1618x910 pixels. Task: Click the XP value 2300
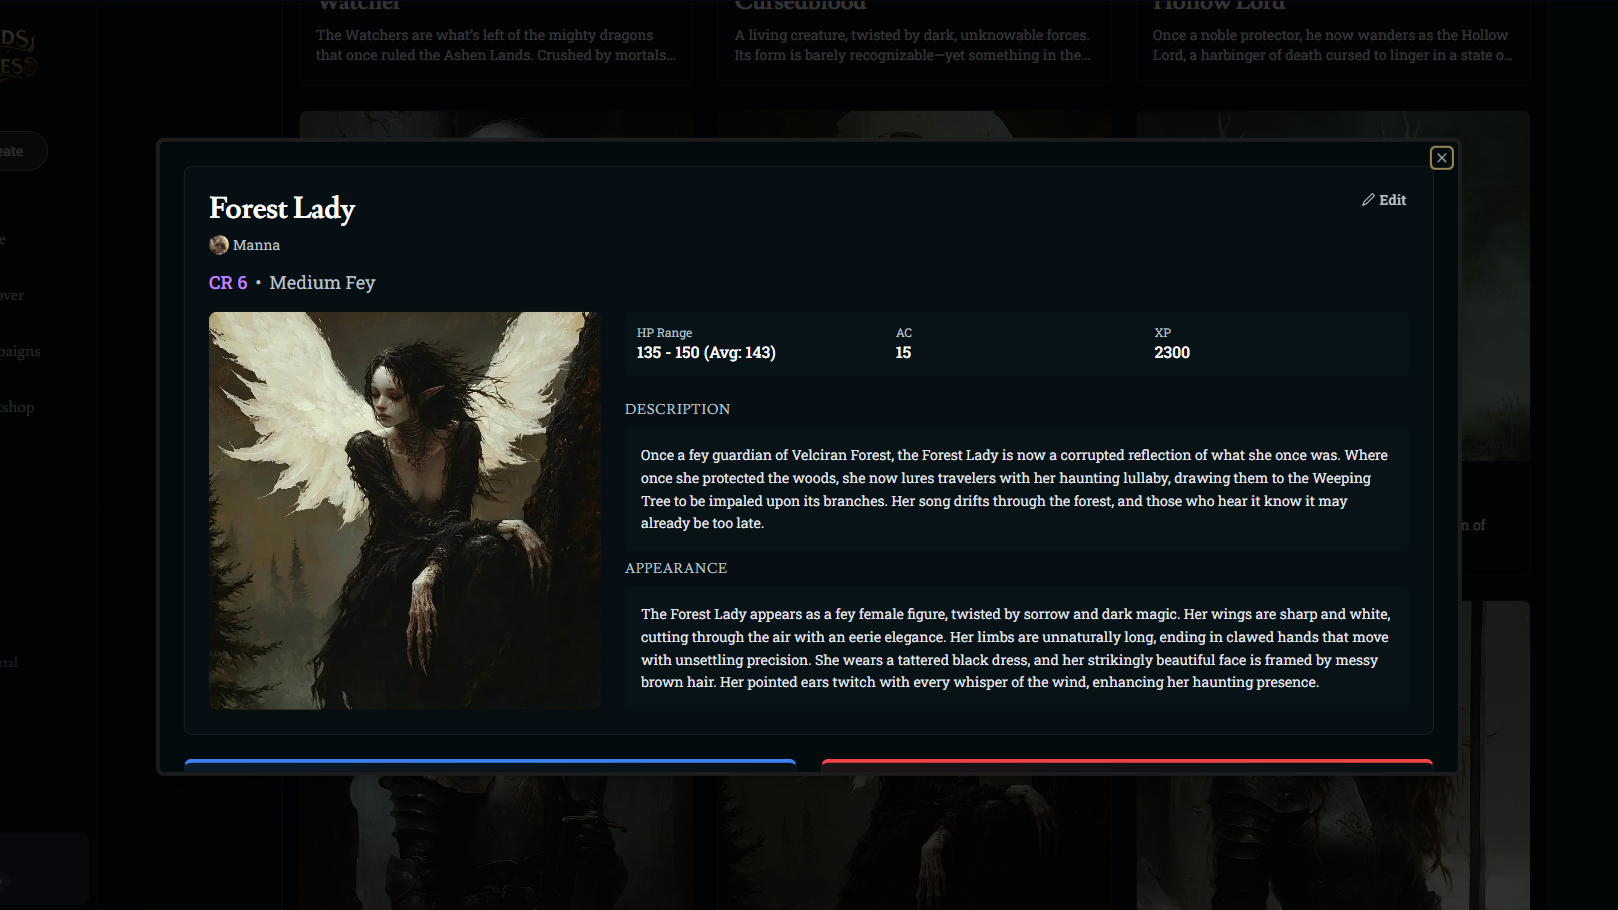point(1172,353)
